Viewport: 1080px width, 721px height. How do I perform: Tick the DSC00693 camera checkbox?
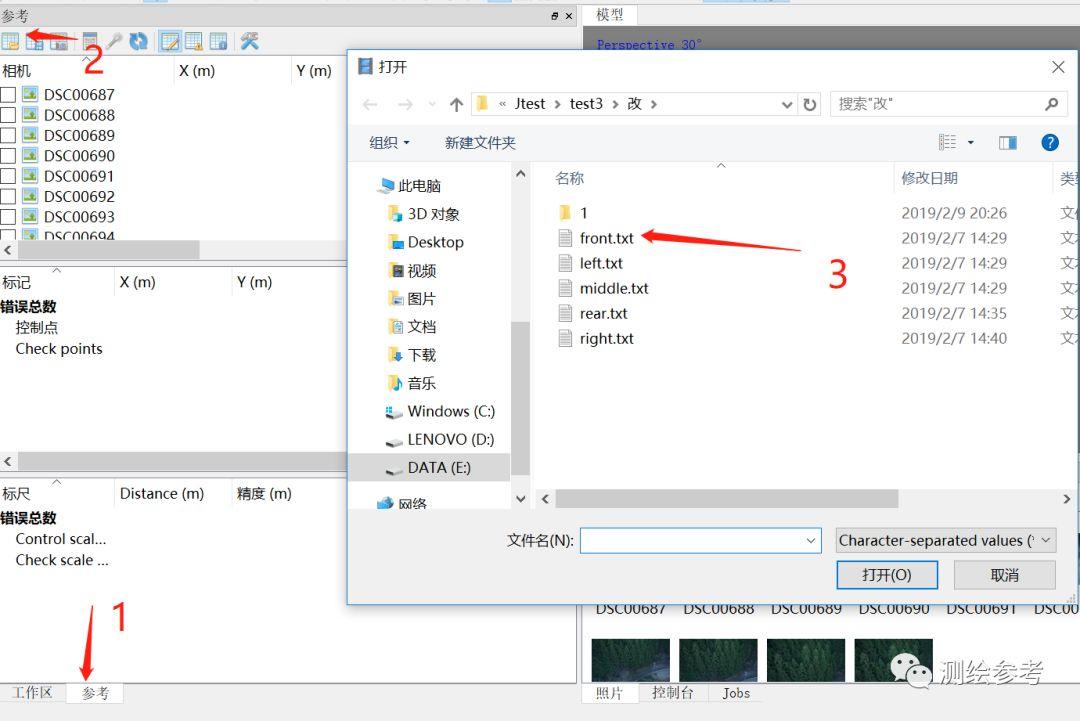8,216
